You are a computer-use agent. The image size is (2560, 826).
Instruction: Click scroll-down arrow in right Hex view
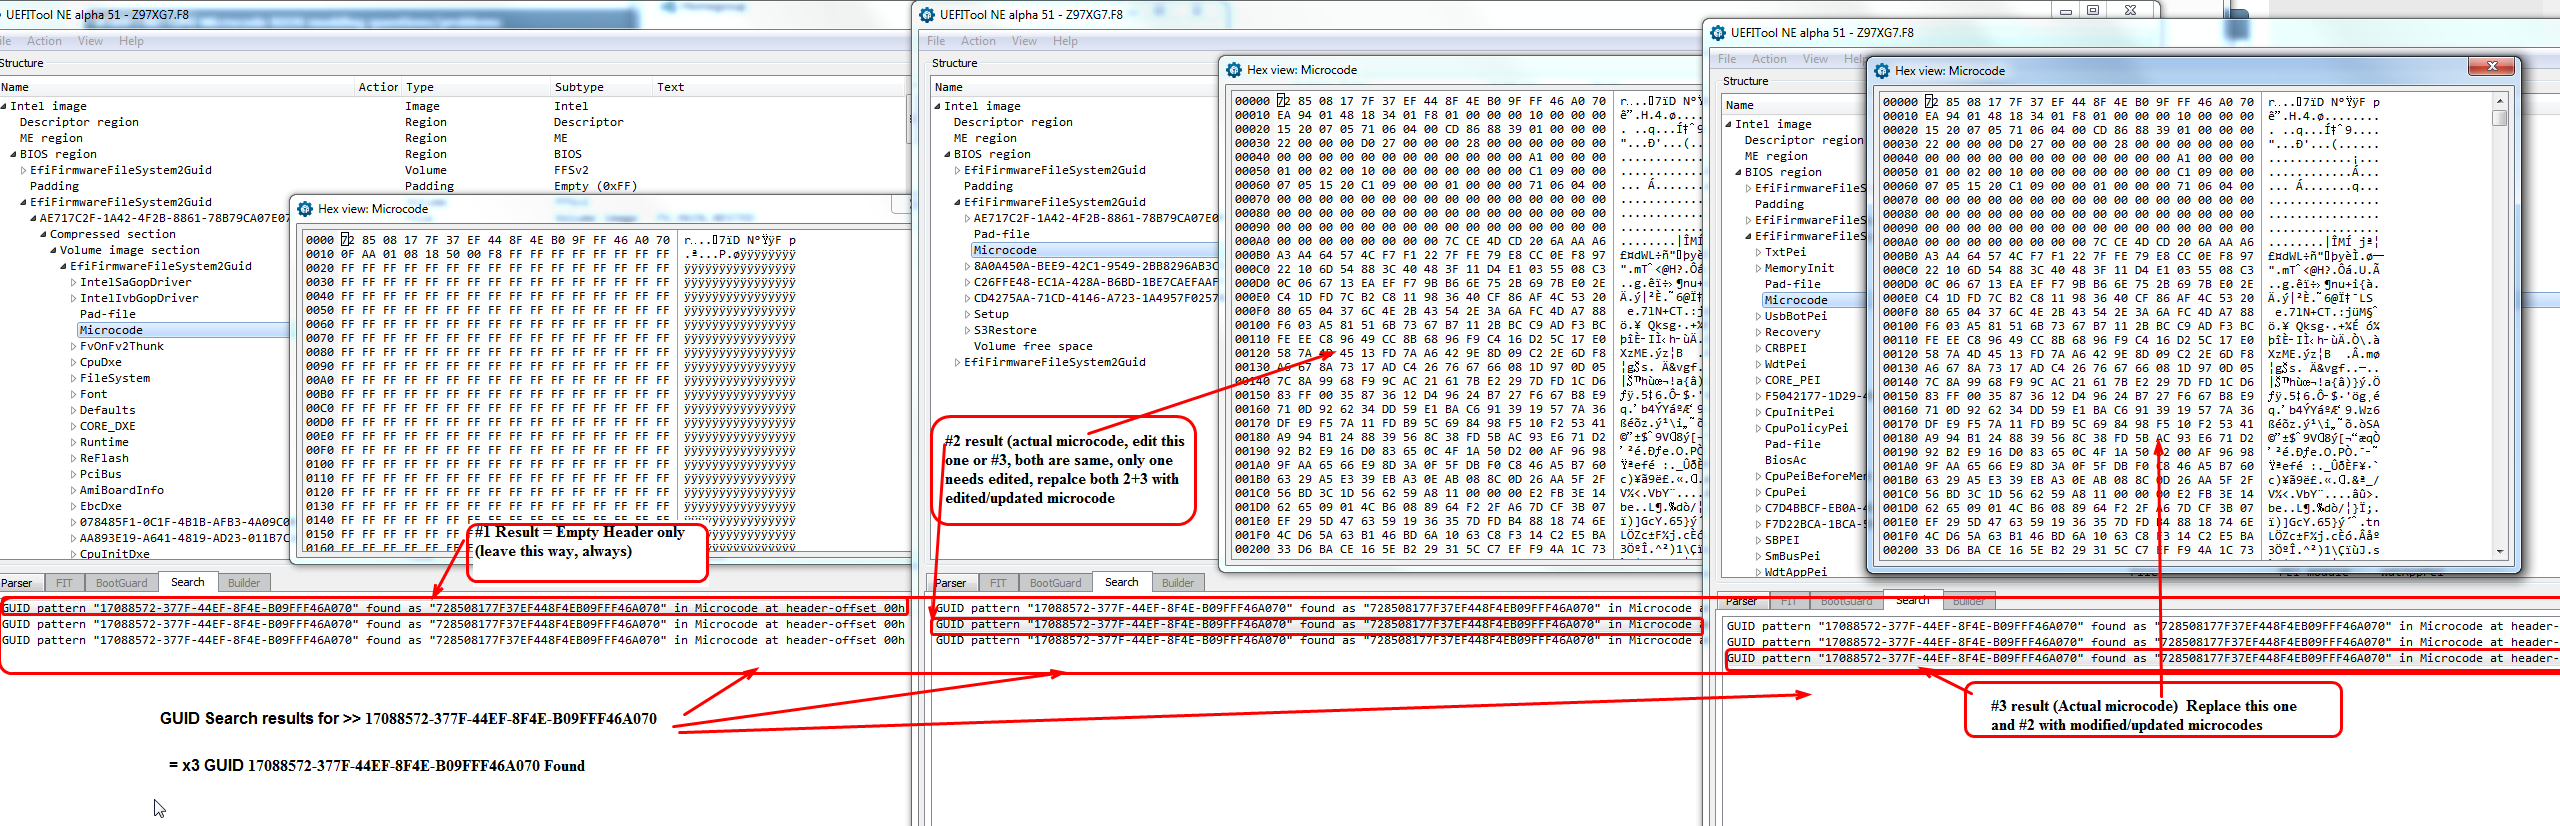point(2500,551)
